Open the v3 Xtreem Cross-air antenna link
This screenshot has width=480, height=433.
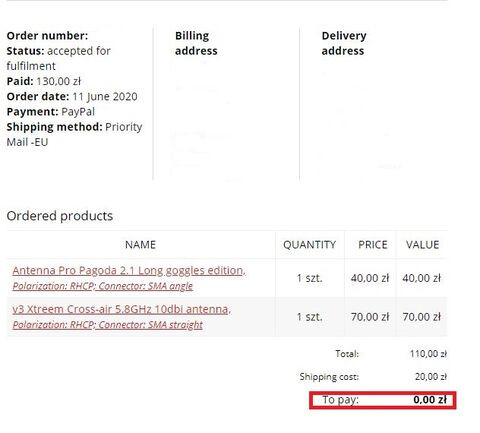[x=121, y=309]
